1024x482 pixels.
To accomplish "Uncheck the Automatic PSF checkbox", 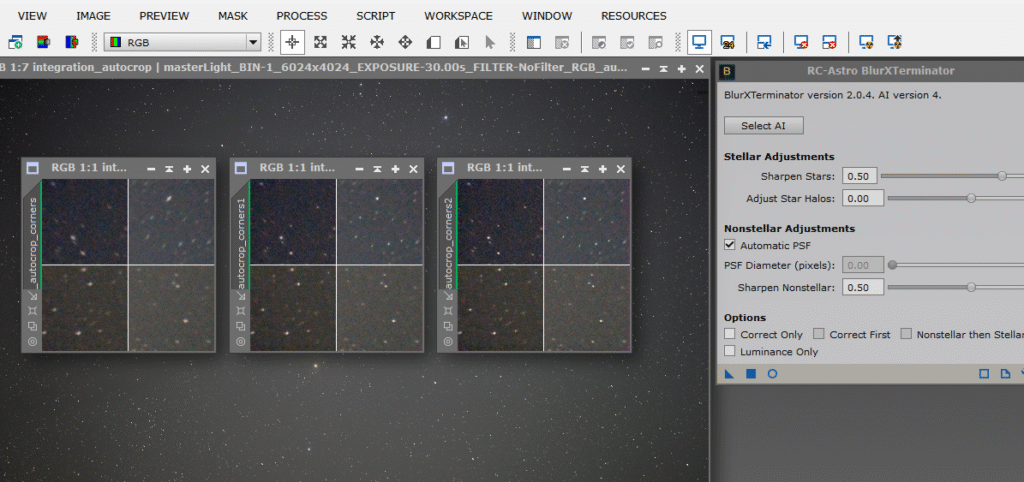I will (730, 245).
